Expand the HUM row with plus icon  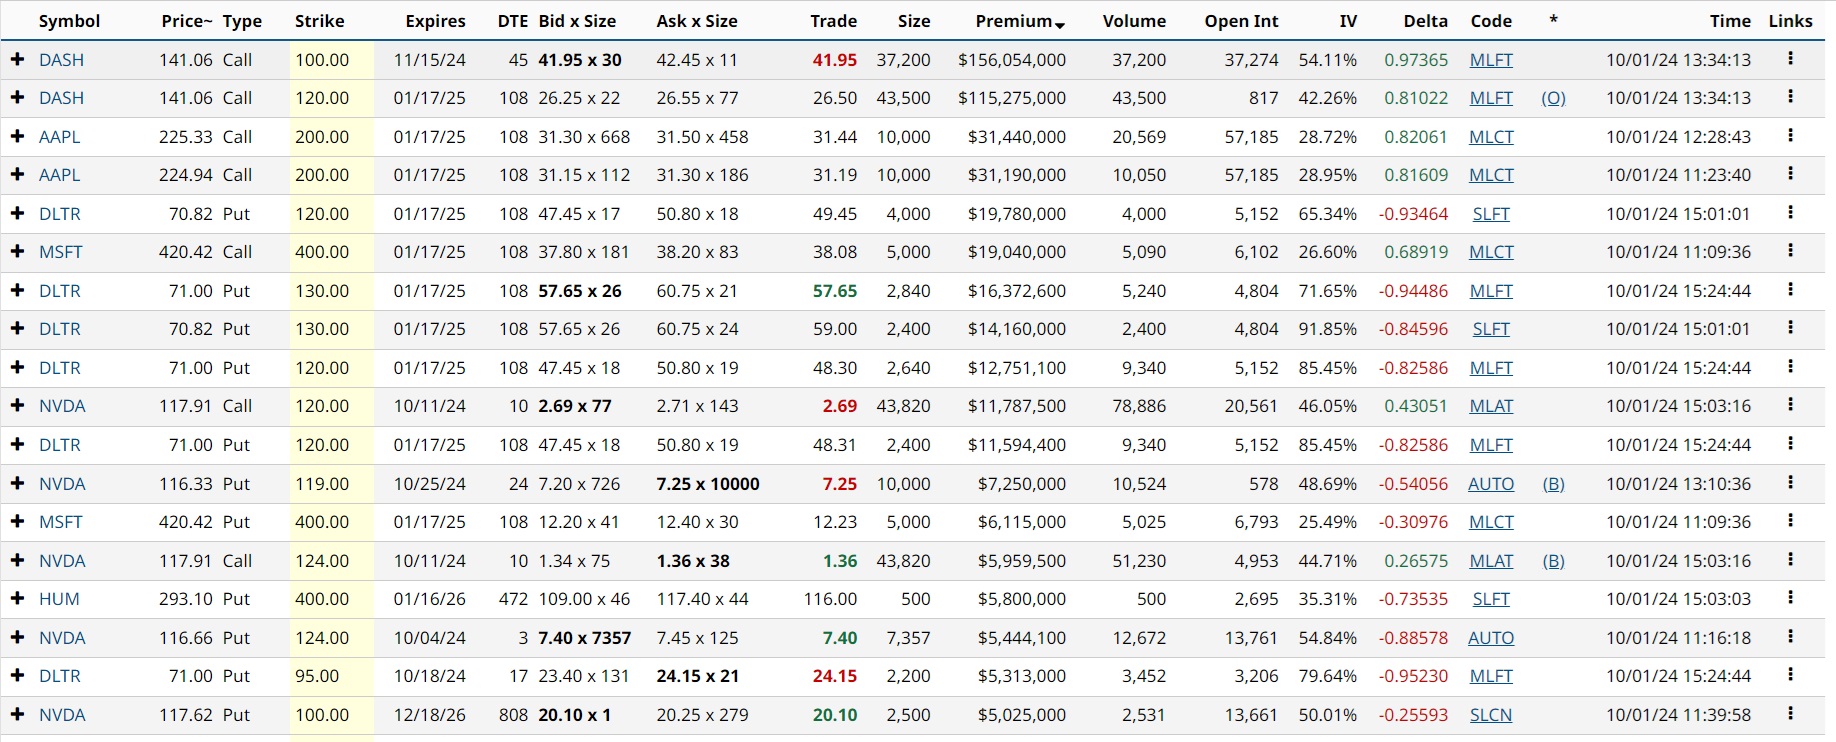(17, 599)
